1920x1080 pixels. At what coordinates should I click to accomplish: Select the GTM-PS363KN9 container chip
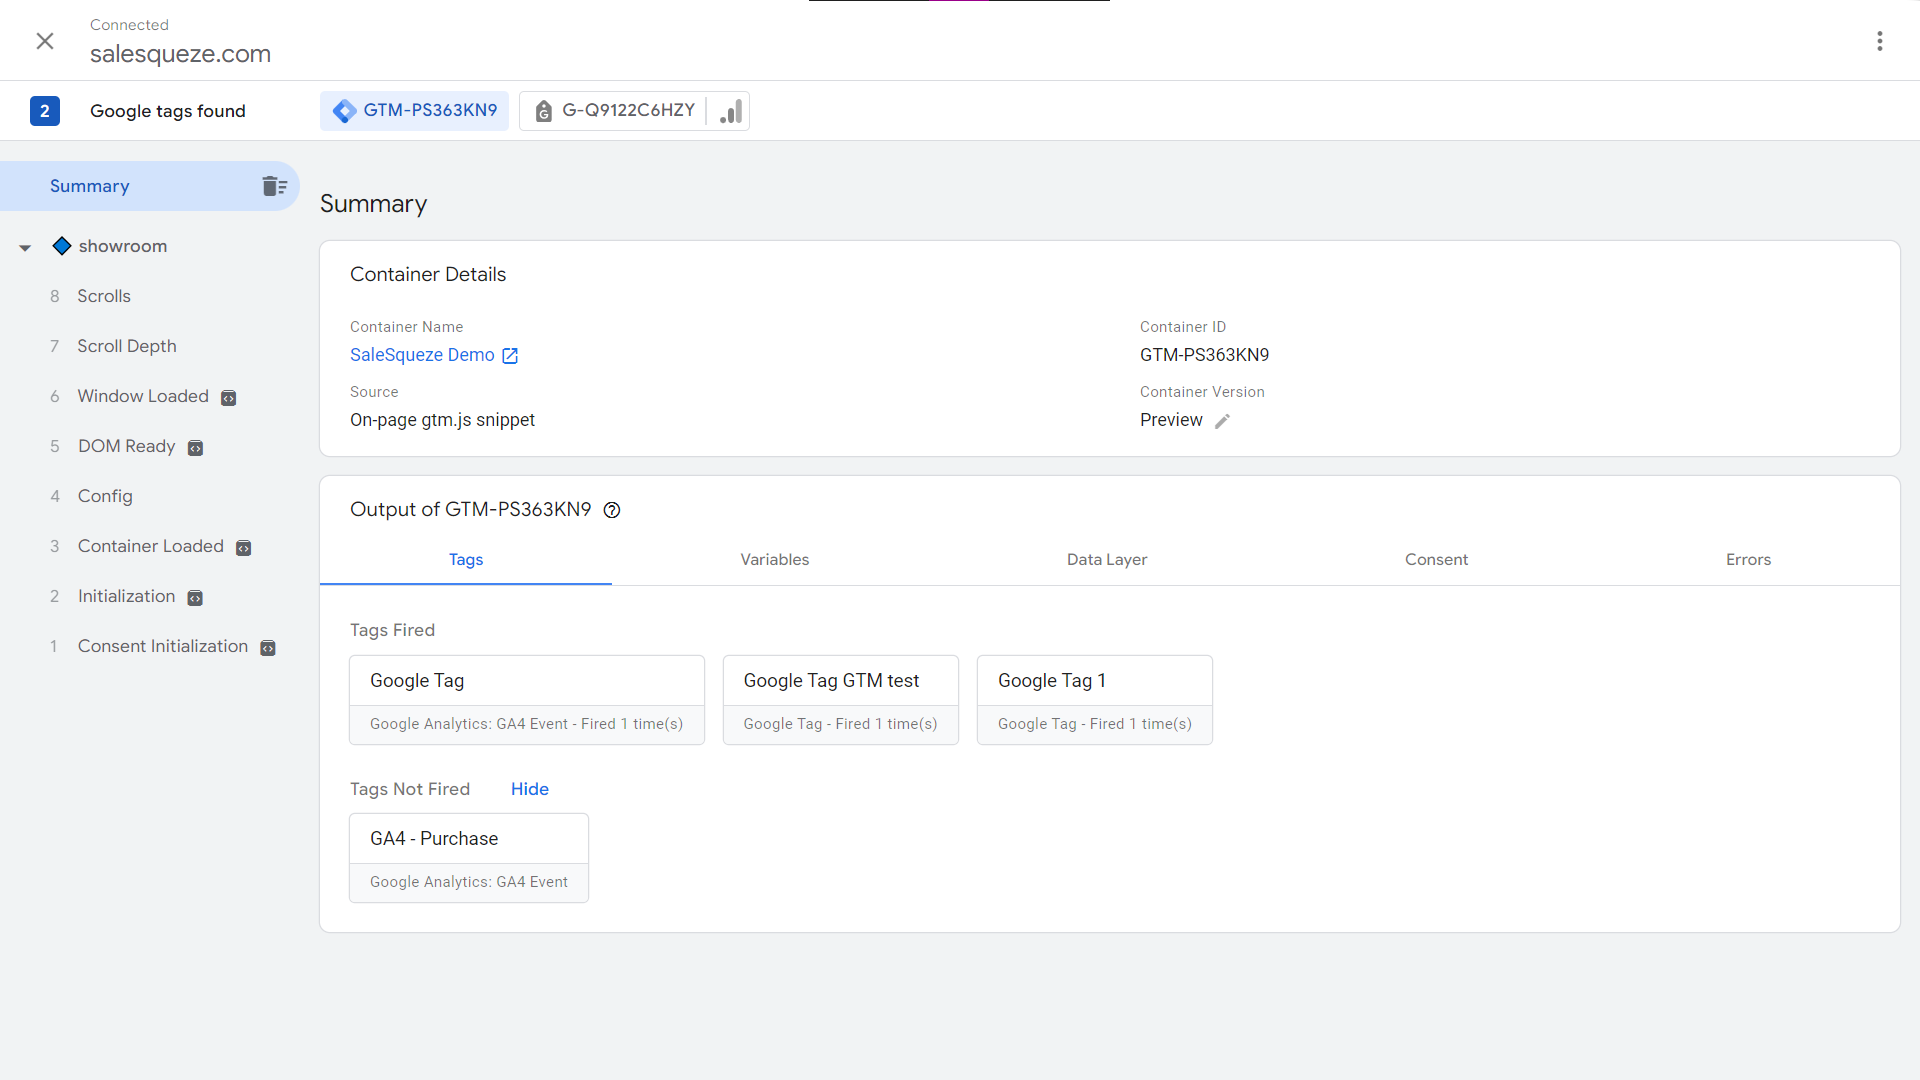[x=415, y=111]
